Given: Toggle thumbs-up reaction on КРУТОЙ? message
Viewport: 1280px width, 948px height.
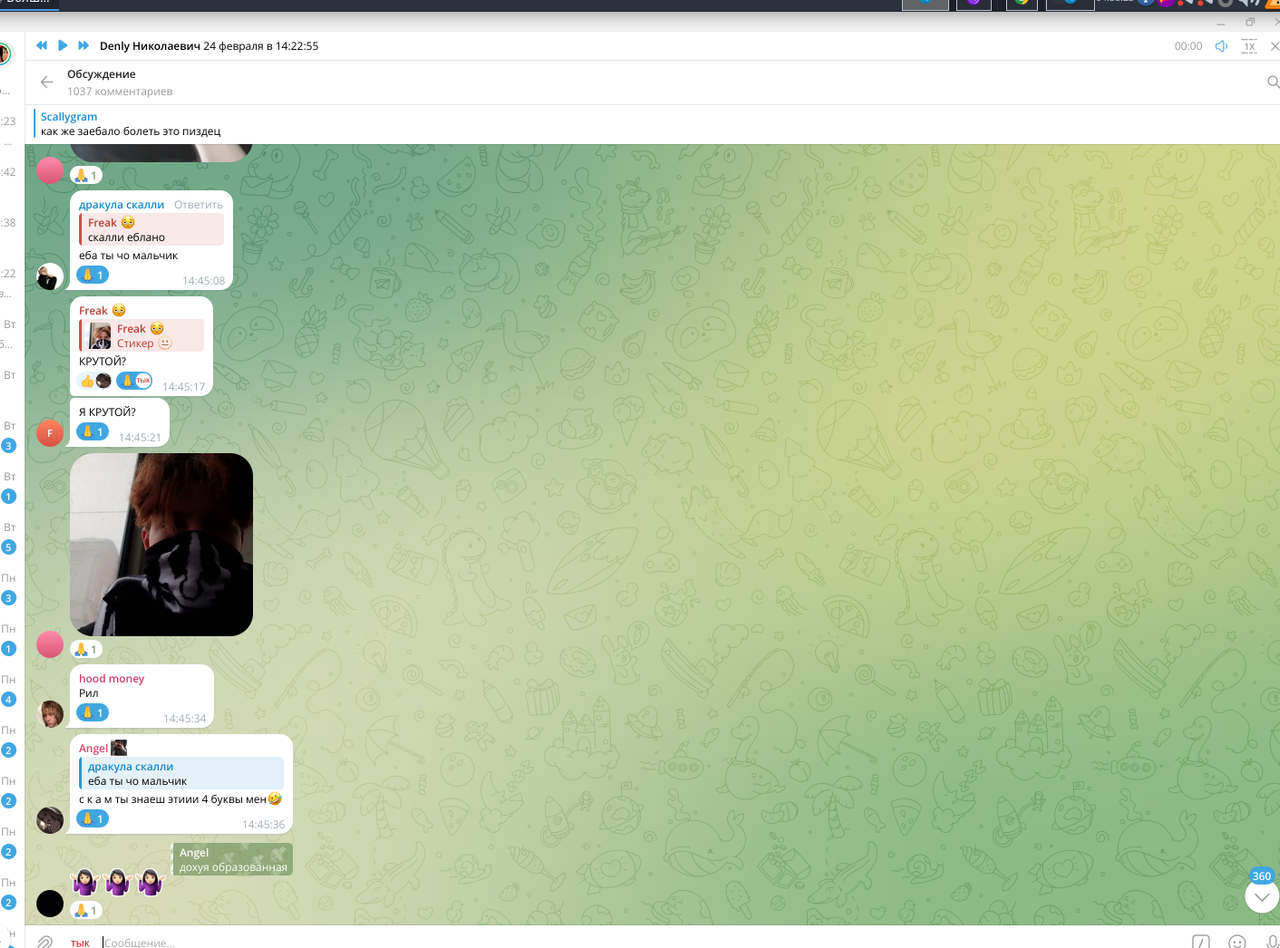Looking at the screenshot, I should point(95,381).
